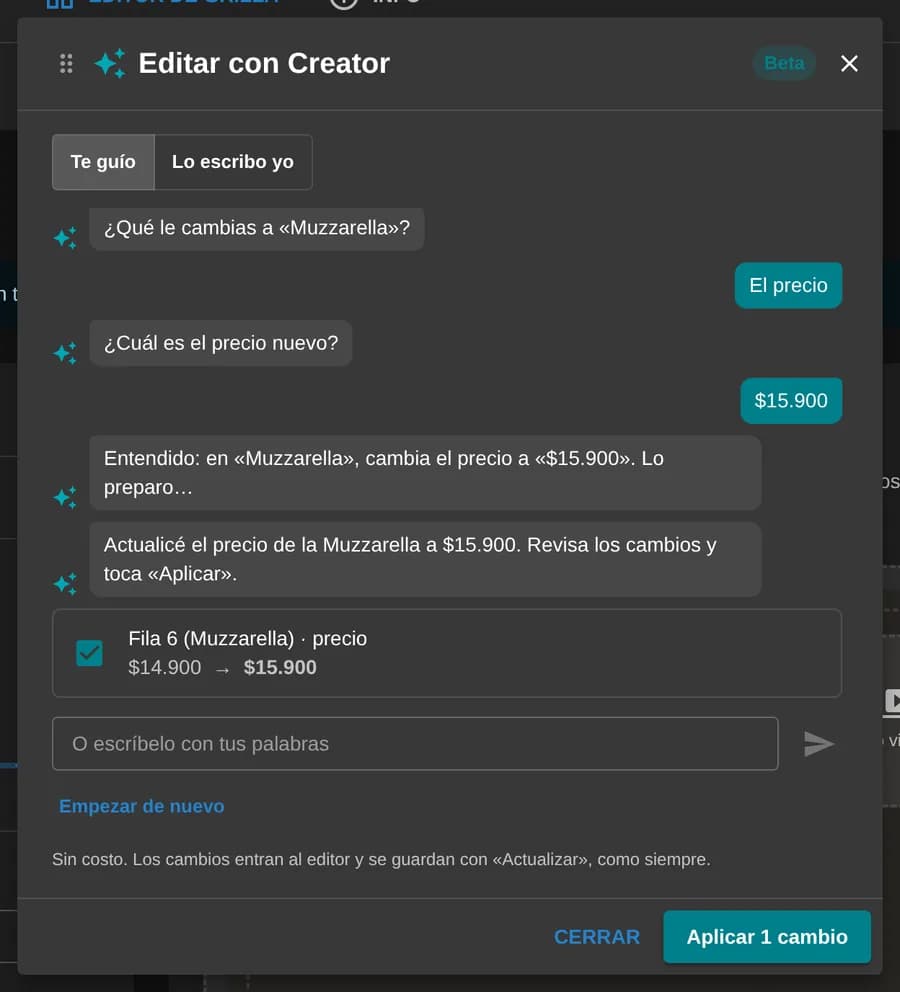Click the ¿Qué le cambias a «Muzzarella»? message
This screenshot has height=992, width=900.
coord(257,228)
